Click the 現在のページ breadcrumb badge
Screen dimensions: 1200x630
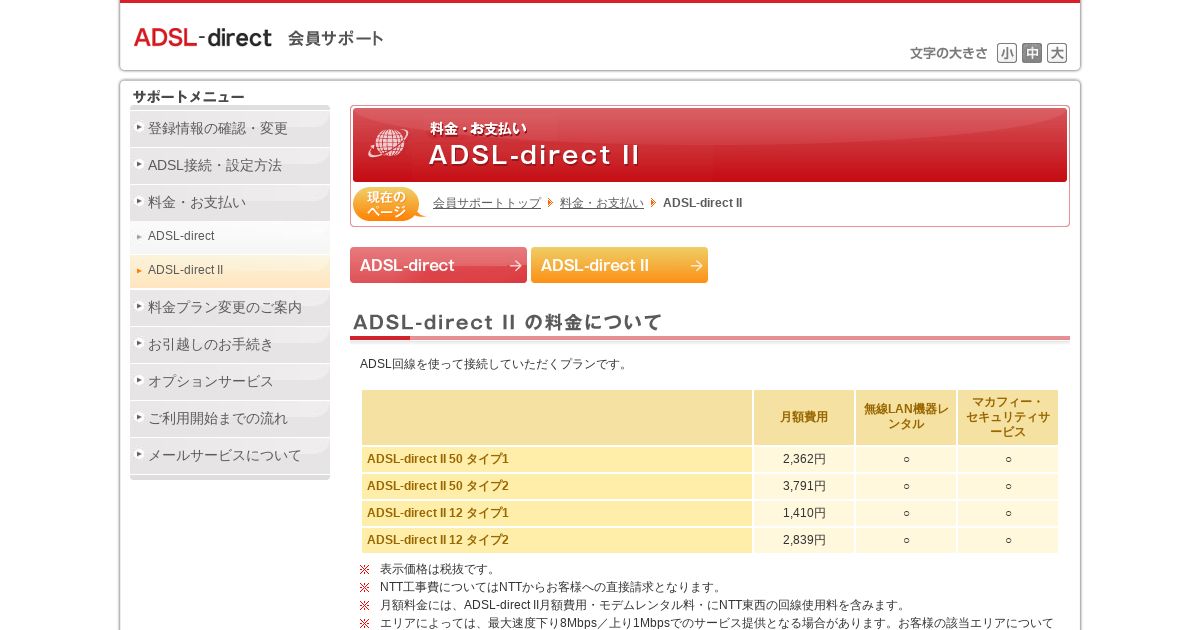pyautogui.click(x=388, y=204)
